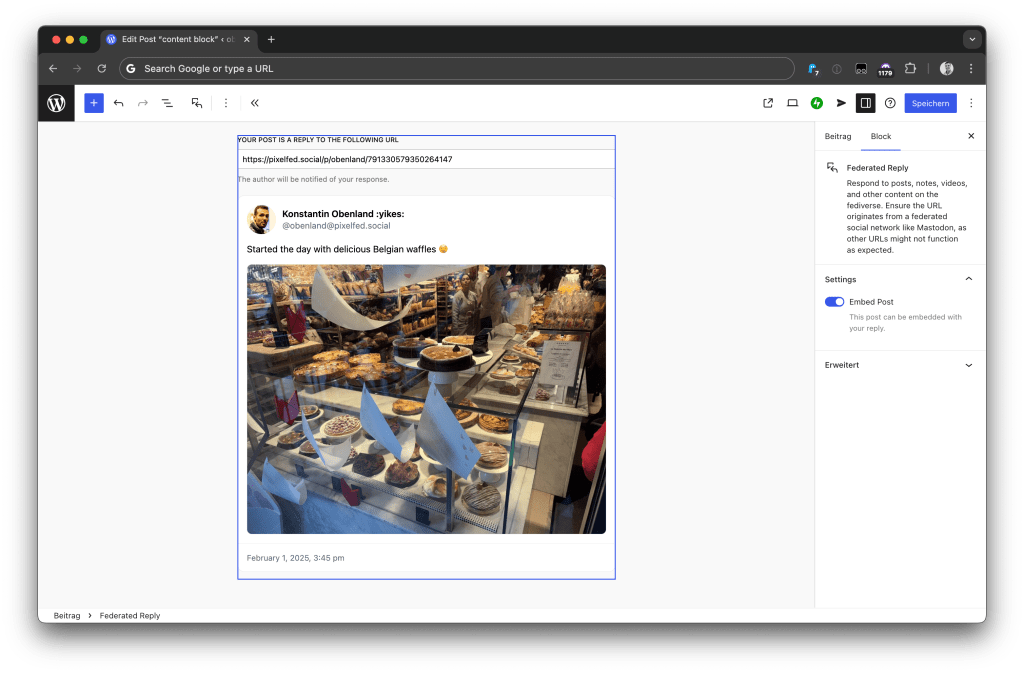Screen dimensions: 1024x673
Task: Collapse the Settings section
Action: 966,279
